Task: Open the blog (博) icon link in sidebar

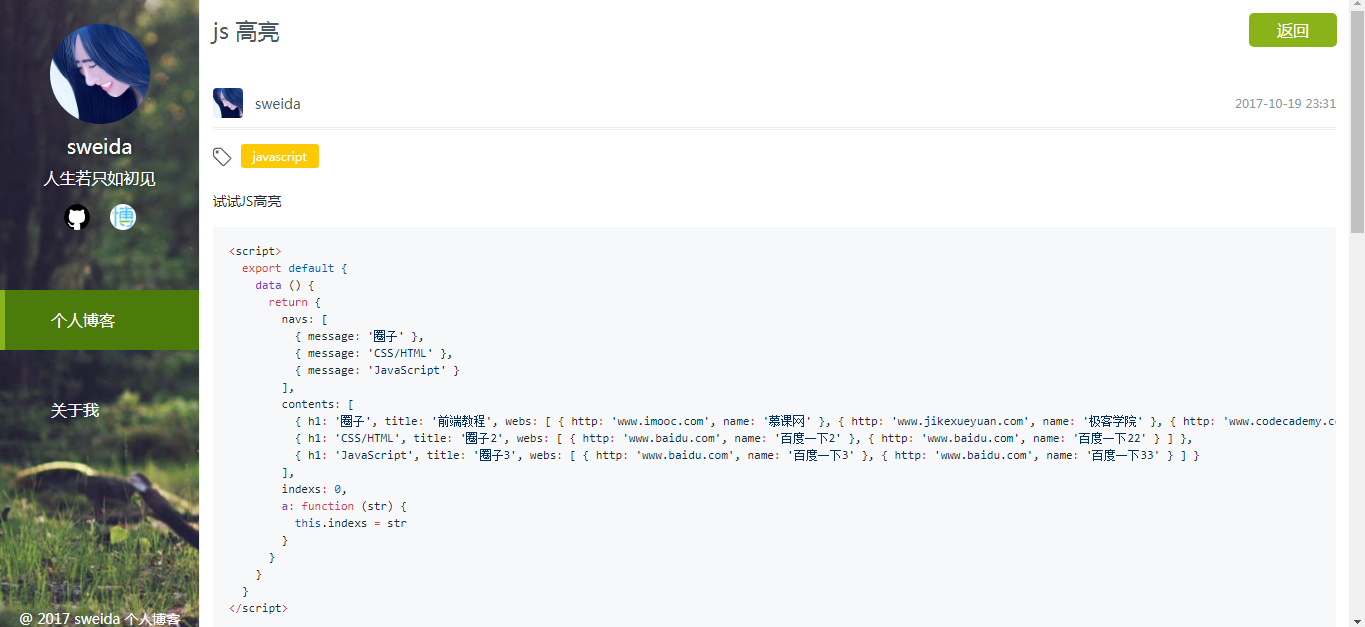Action: click(123, 217)
